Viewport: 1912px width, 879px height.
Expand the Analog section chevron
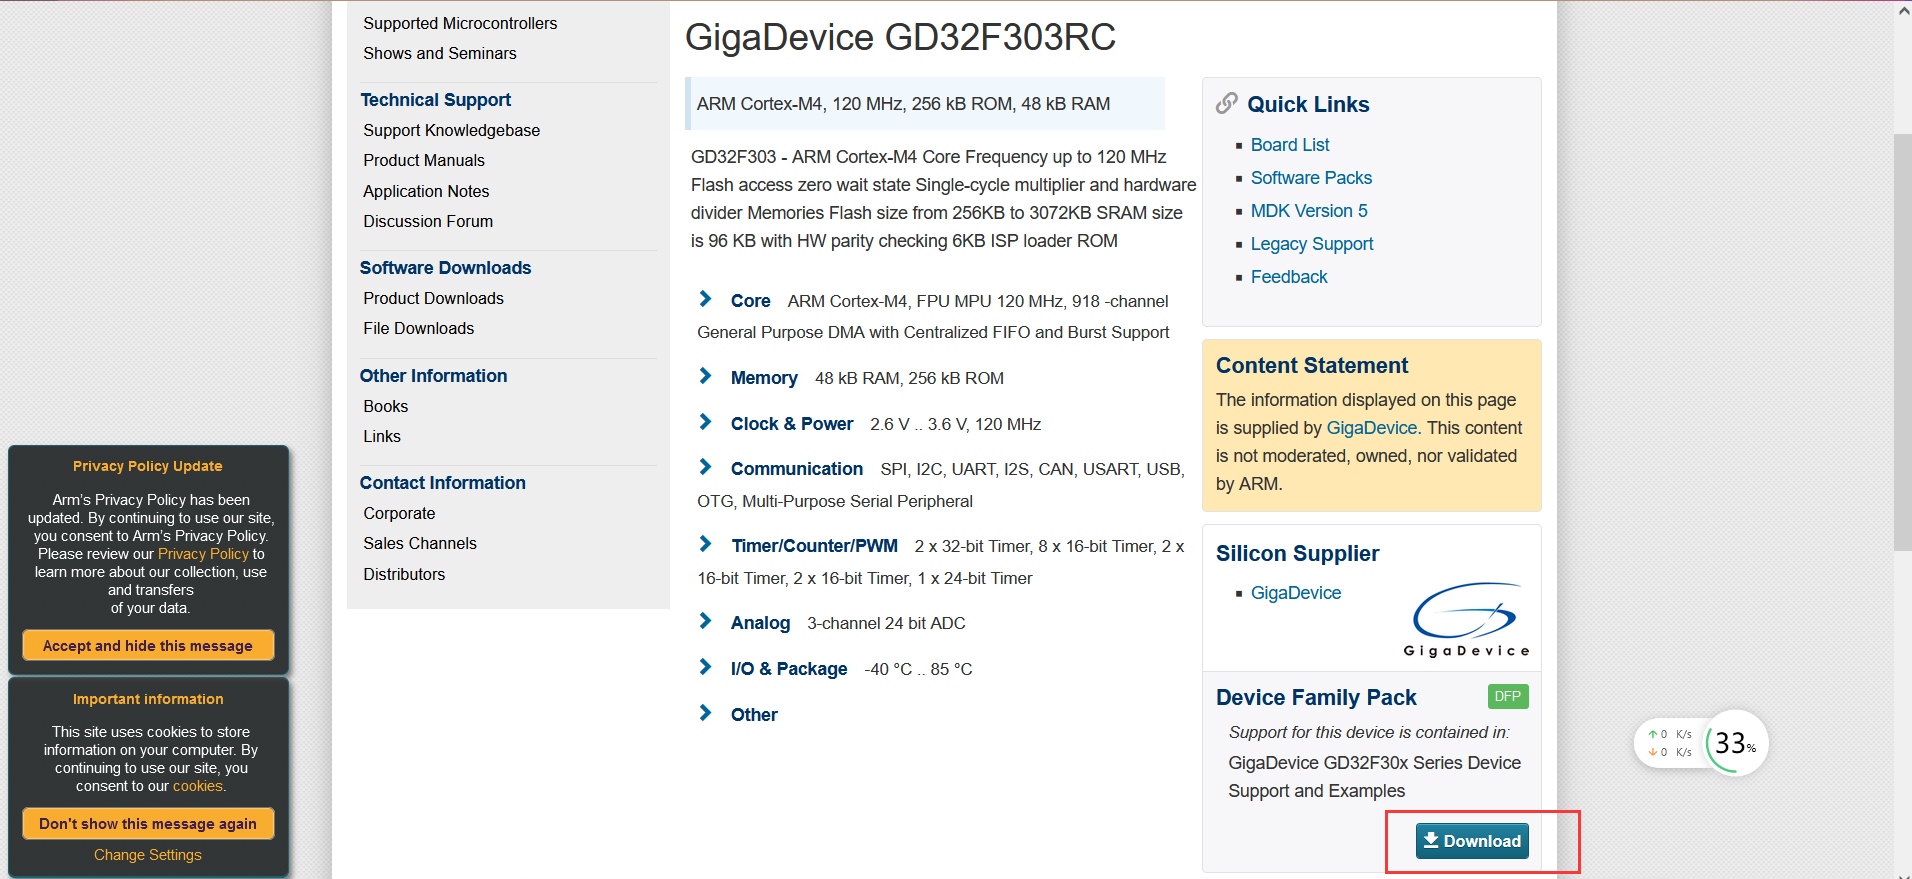click(x=705, y=621)
